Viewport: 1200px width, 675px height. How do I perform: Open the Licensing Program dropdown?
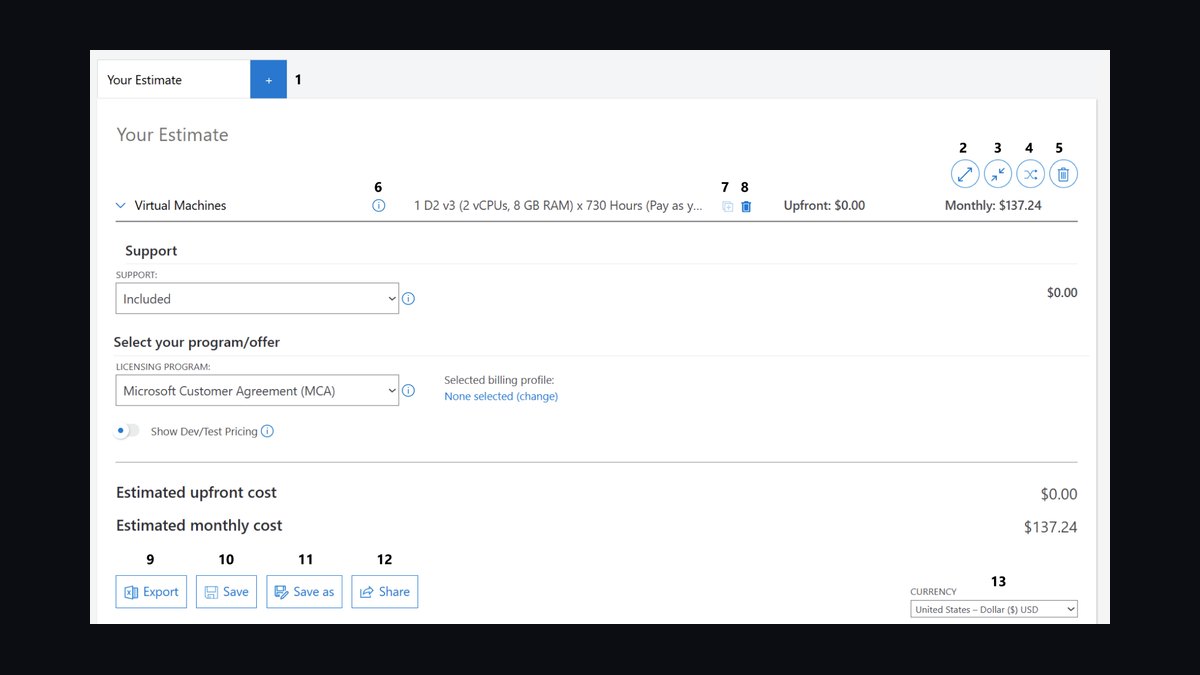coord(257,390)
